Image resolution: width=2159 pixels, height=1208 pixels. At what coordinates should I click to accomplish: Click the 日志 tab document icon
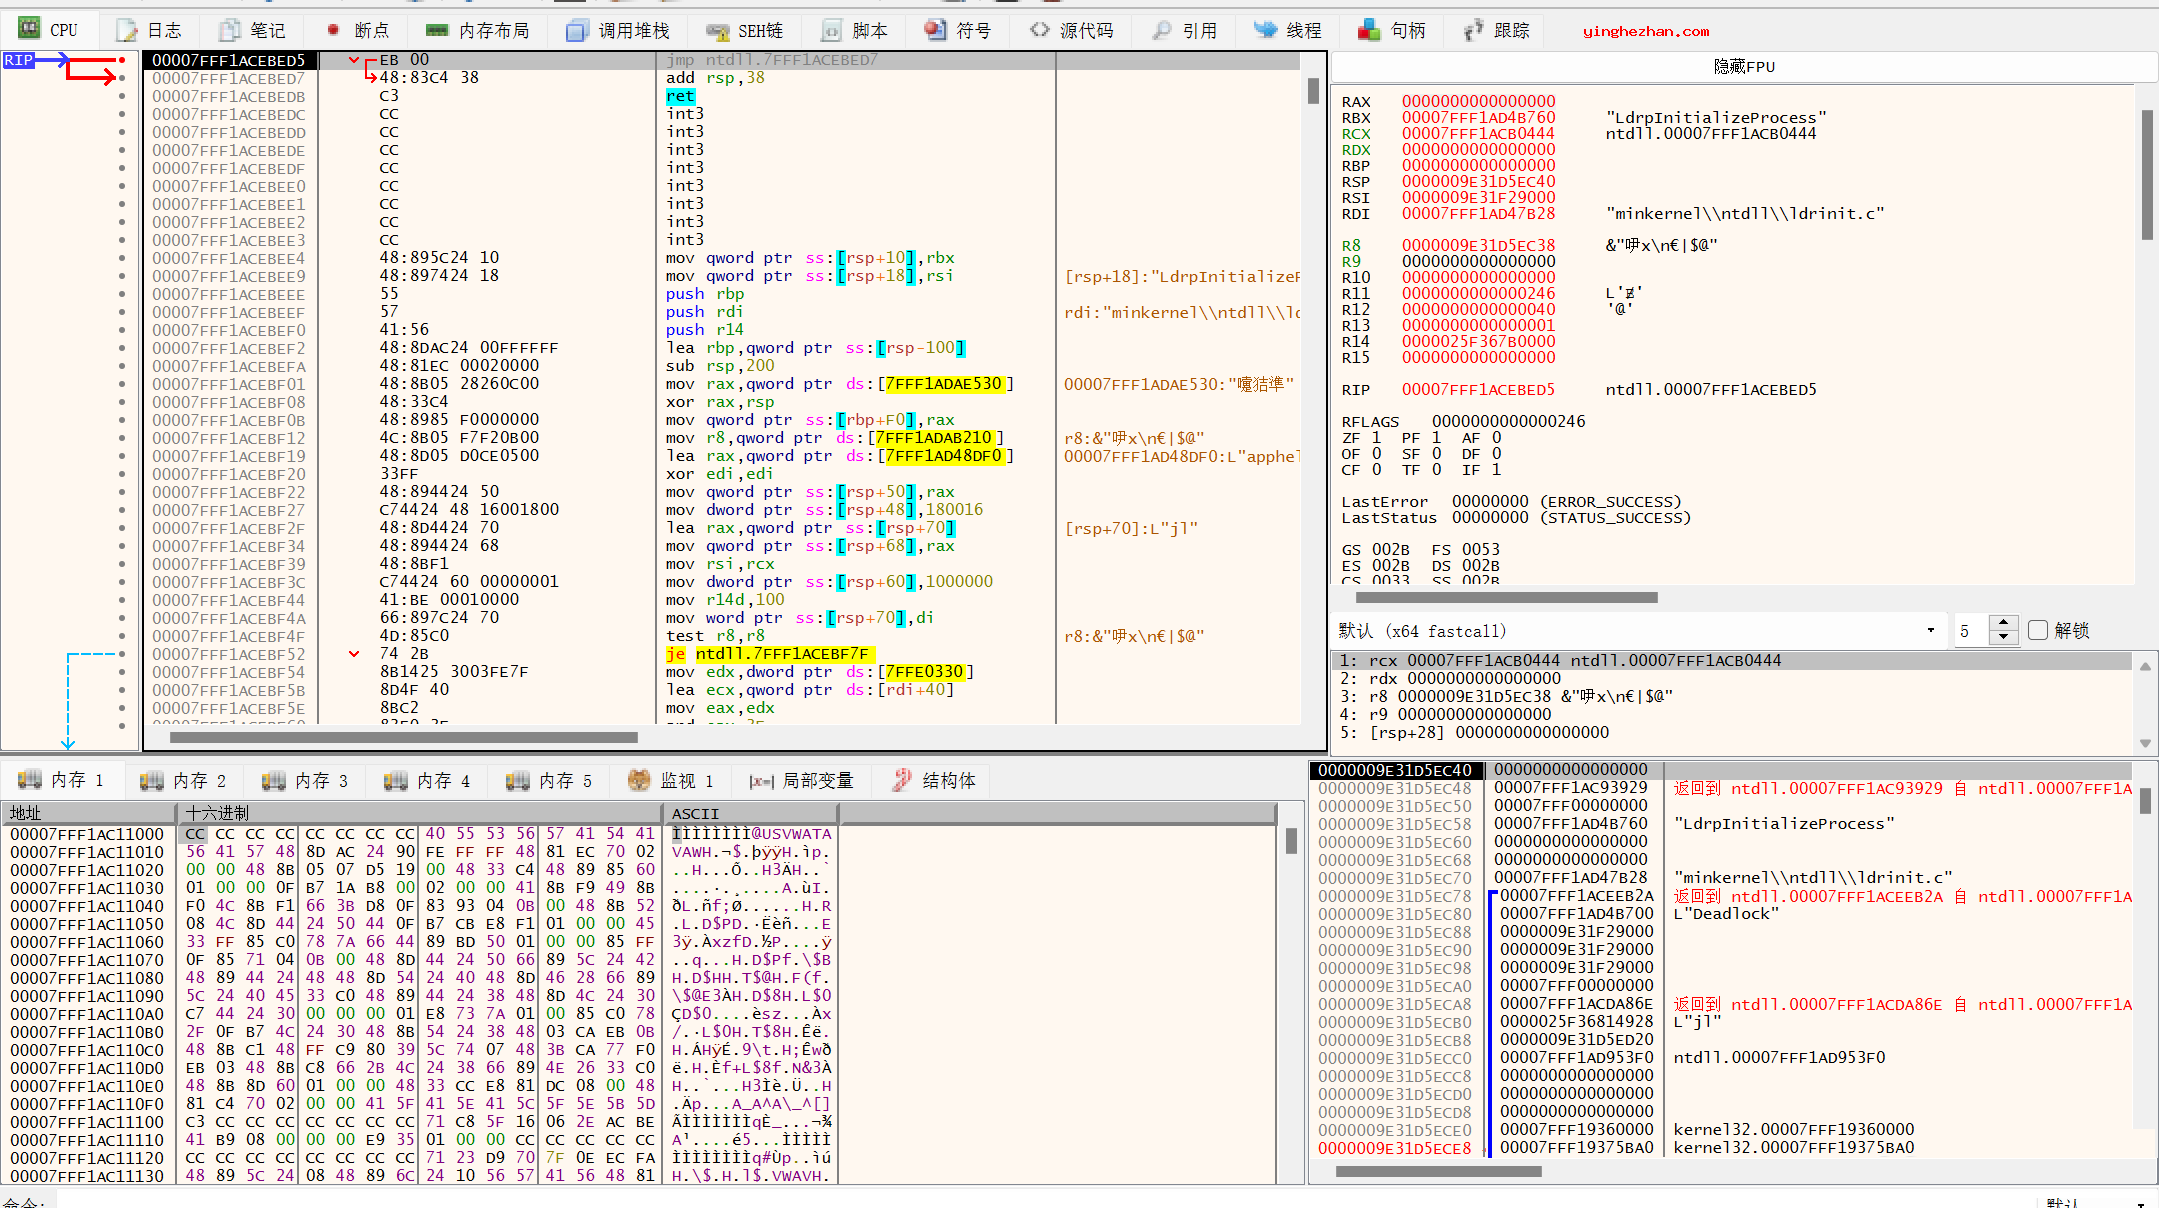click(x=127, y=30)
